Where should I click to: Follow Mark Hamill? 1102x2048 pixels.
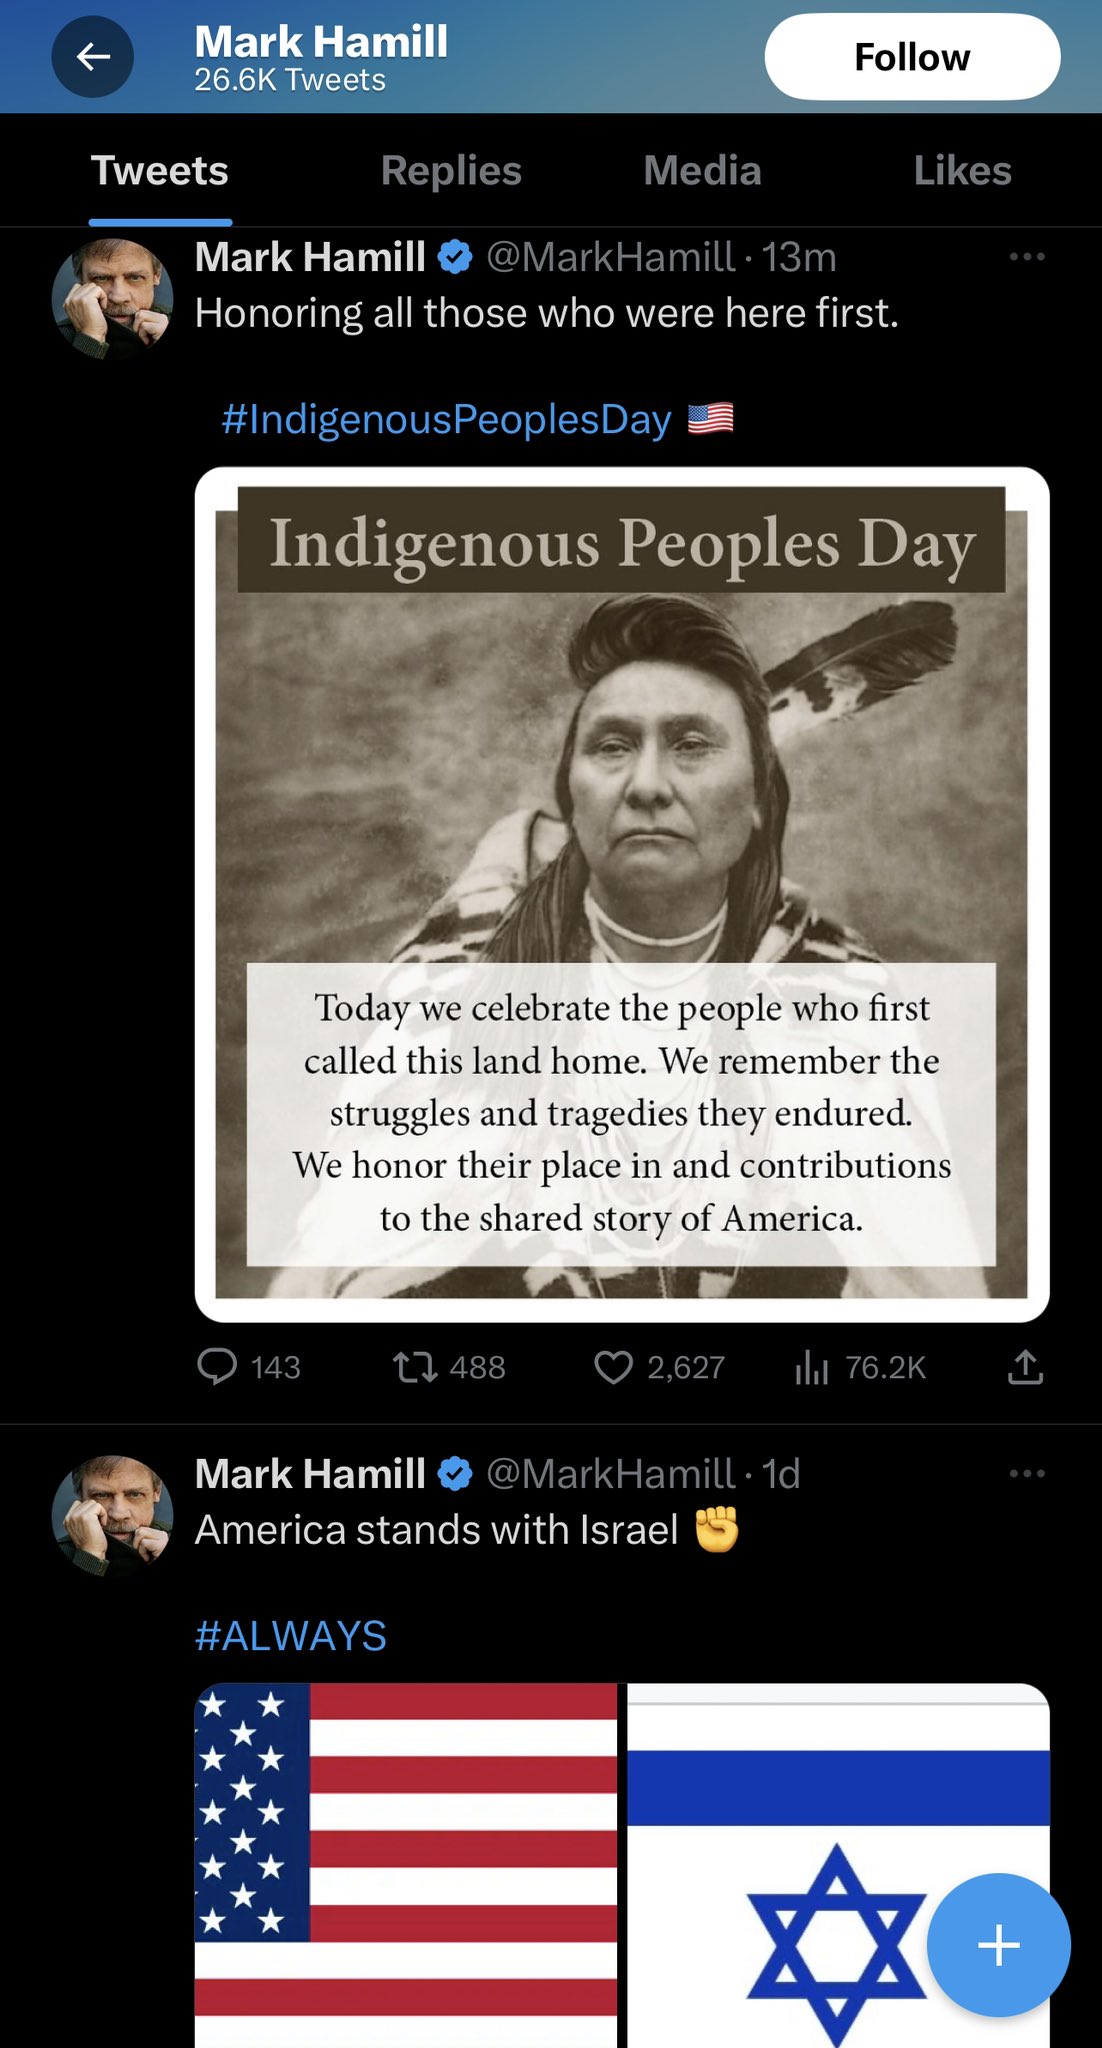[x=912, y=57]
